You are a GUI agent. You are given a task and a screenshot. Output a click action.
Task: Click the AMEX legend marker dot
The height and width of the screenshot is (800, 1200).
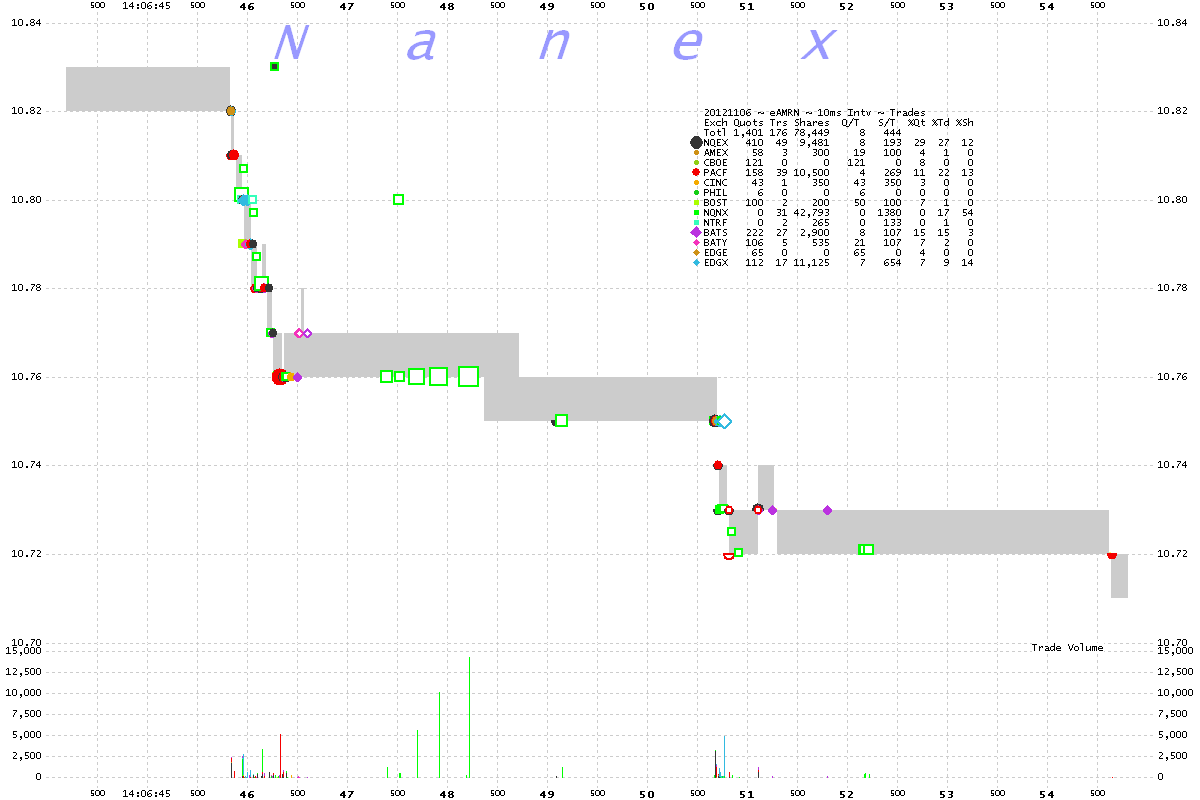[x=696, y=152]
